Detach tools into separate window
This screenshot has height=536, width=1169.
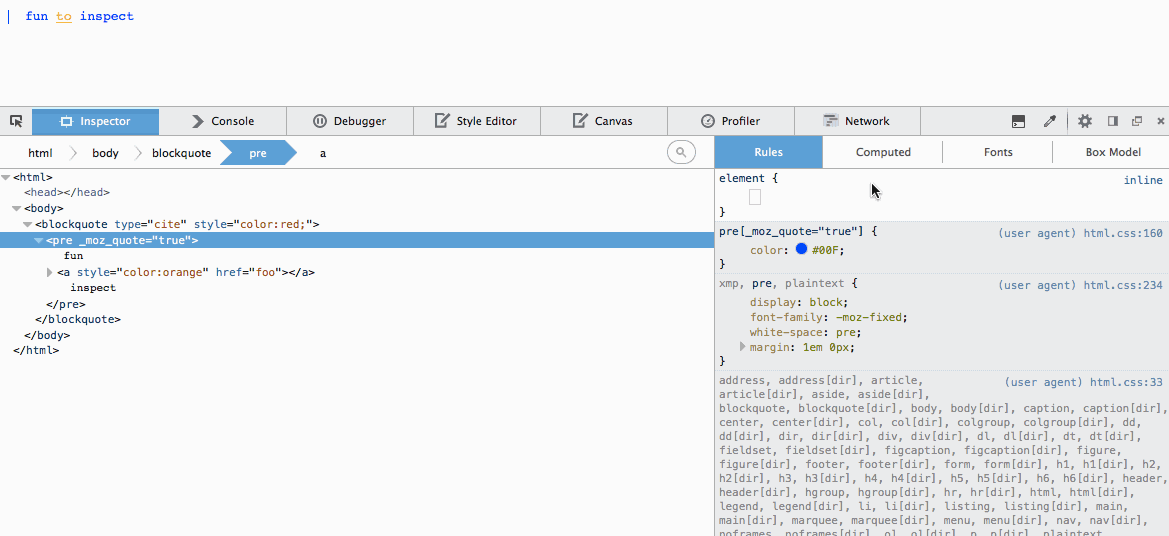tap(1137, 121)
